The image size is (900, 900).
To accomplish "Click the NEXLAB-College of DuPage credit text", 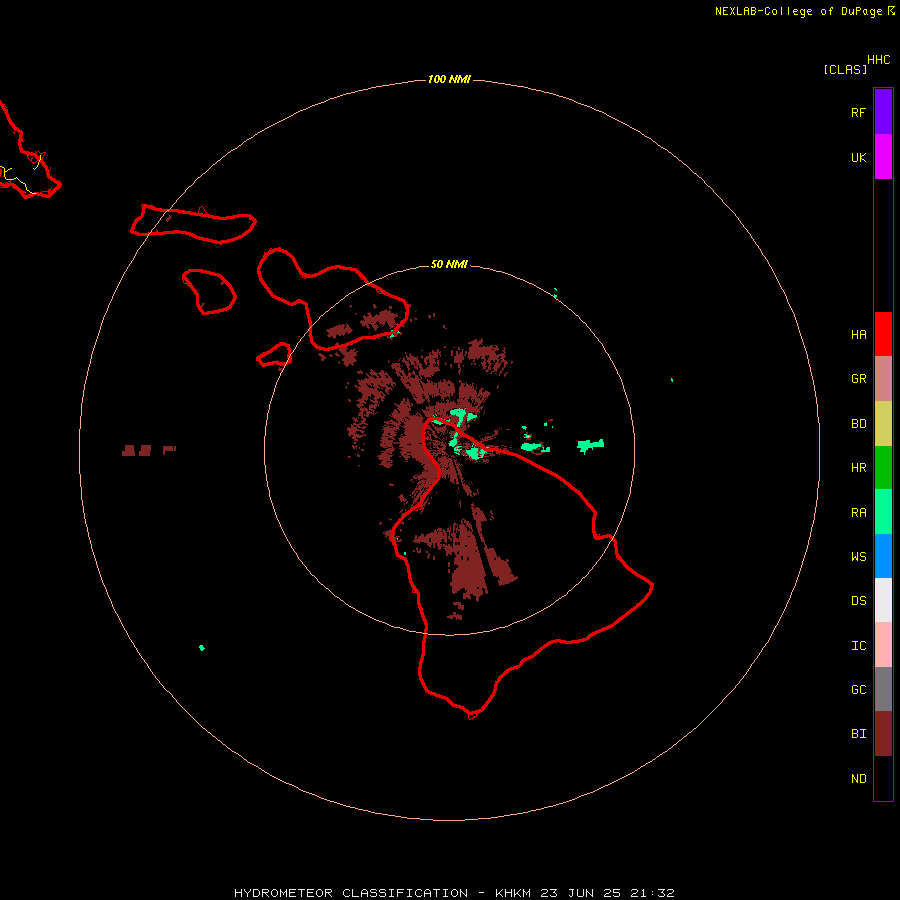I will point(798,11).
